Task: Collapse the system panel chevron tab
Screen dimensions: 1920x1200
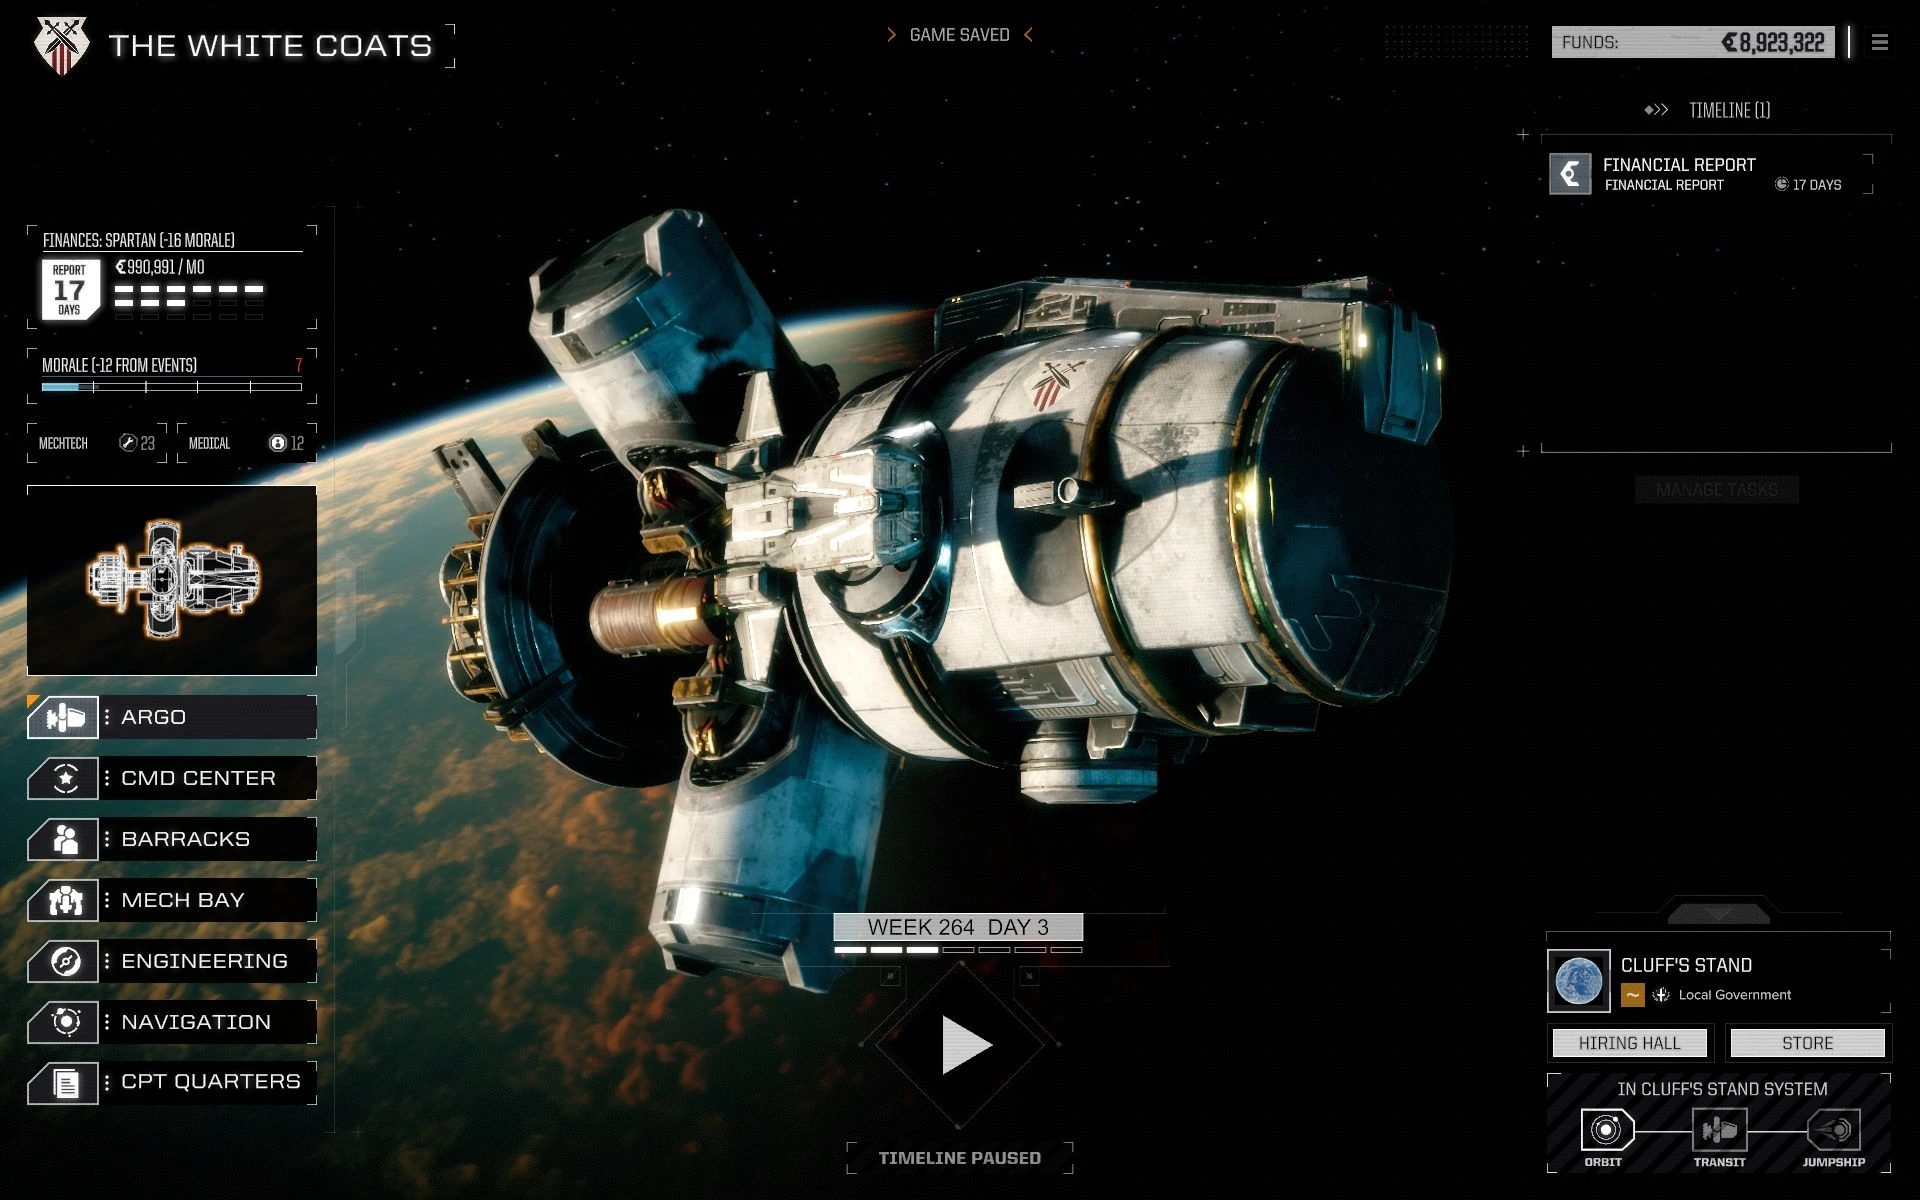Action: (x=1719, y=913)
